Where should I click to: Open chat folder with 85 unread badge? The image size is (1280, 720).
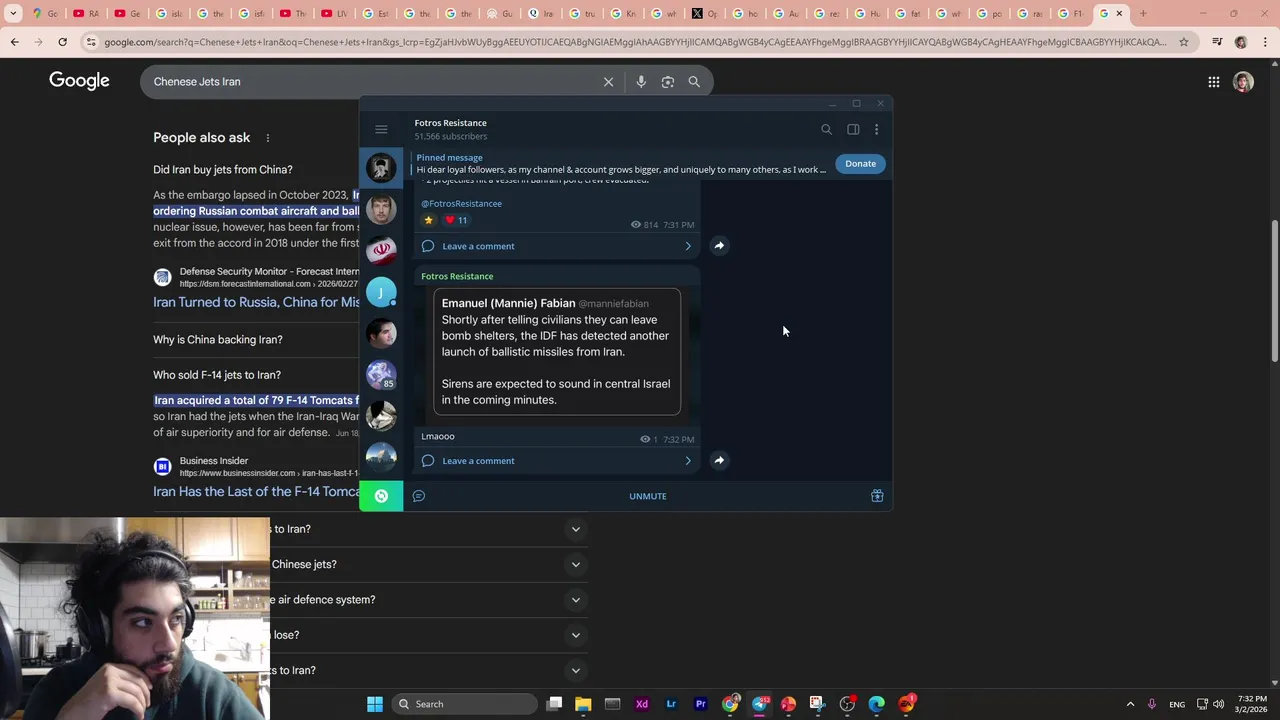[381, 375]
